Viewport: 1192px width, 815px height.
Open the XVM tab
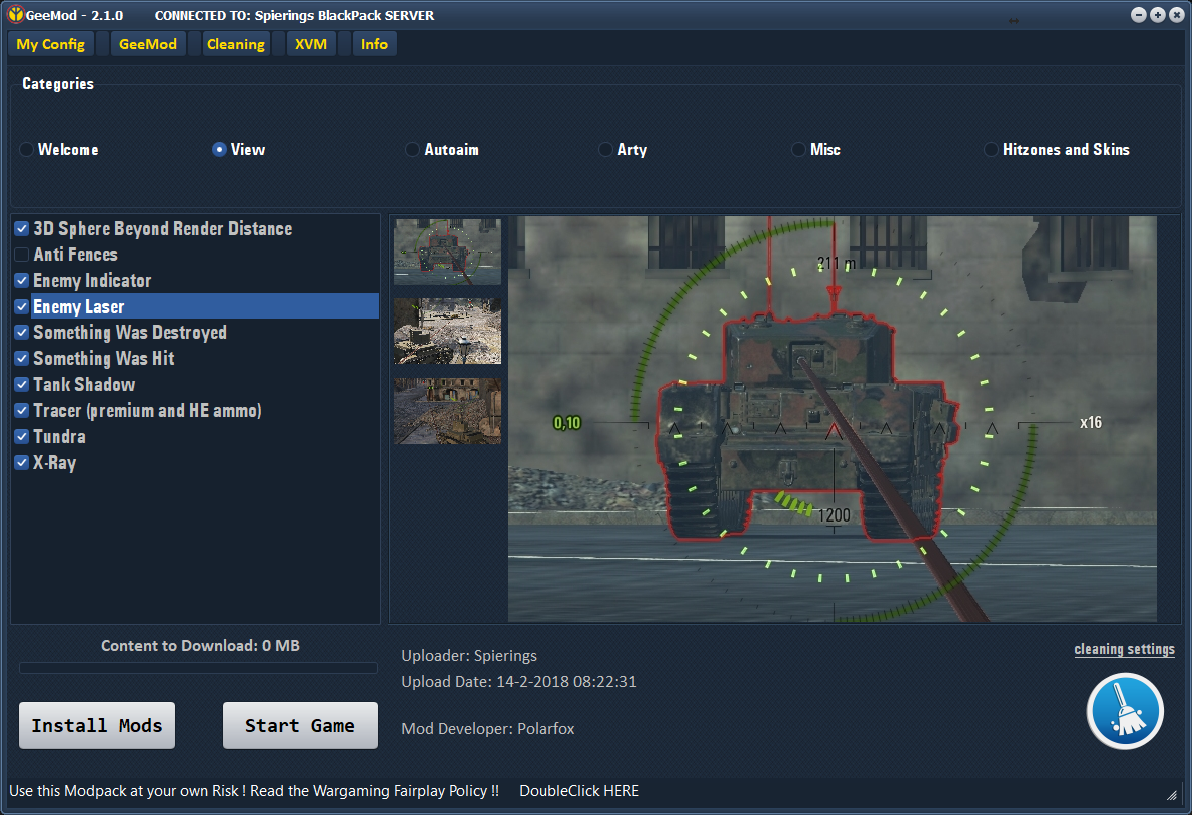tap(311, 44)
